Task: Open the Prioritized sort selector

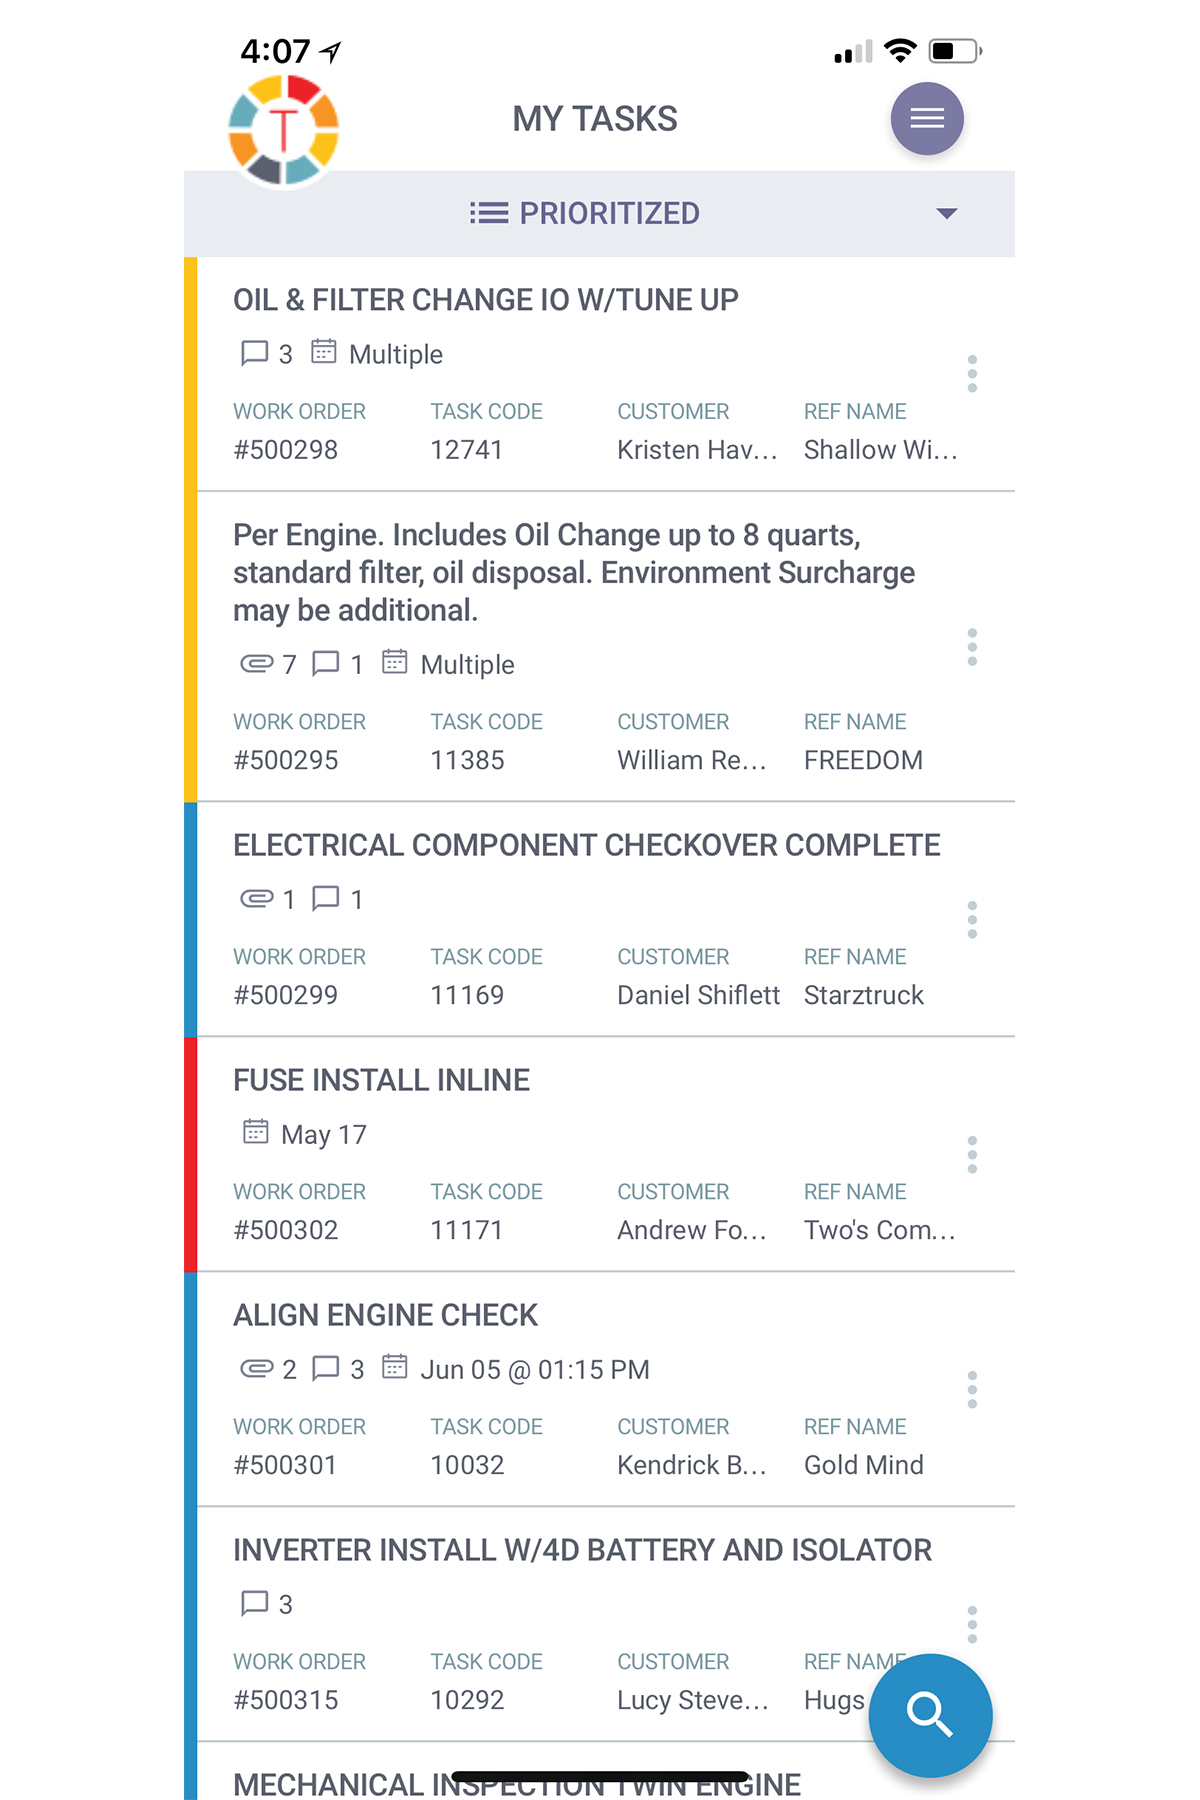Action: [x=599, y=213]
